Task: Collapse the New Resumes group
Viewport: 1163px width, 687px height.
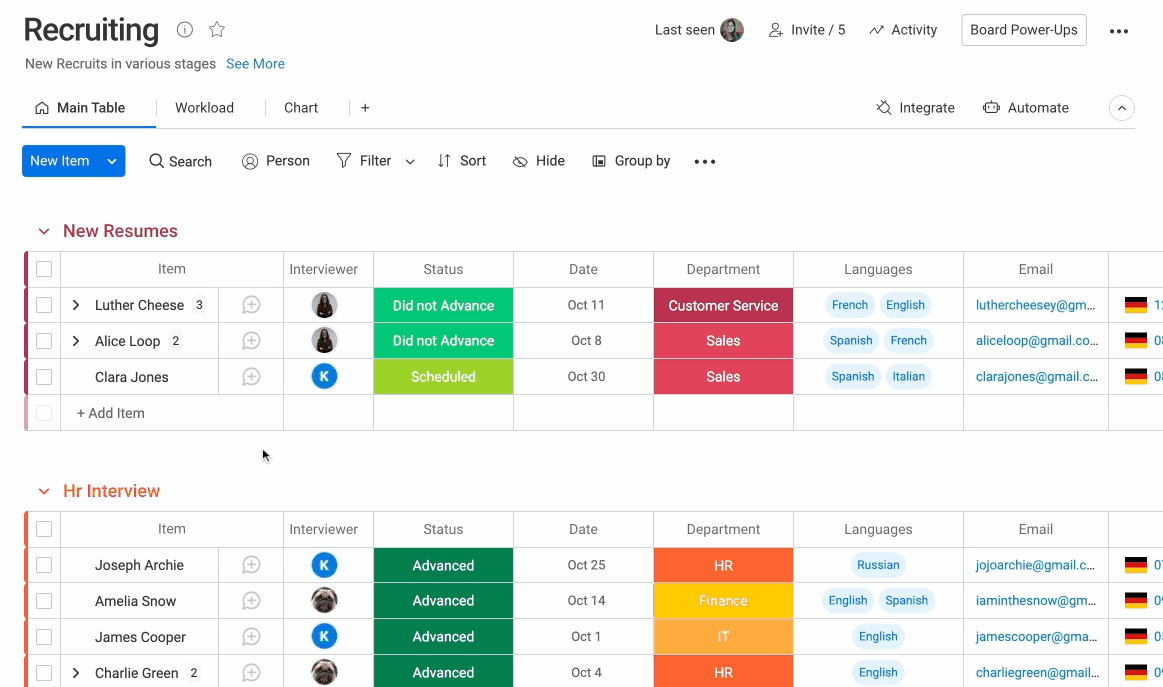Action: 43,231
